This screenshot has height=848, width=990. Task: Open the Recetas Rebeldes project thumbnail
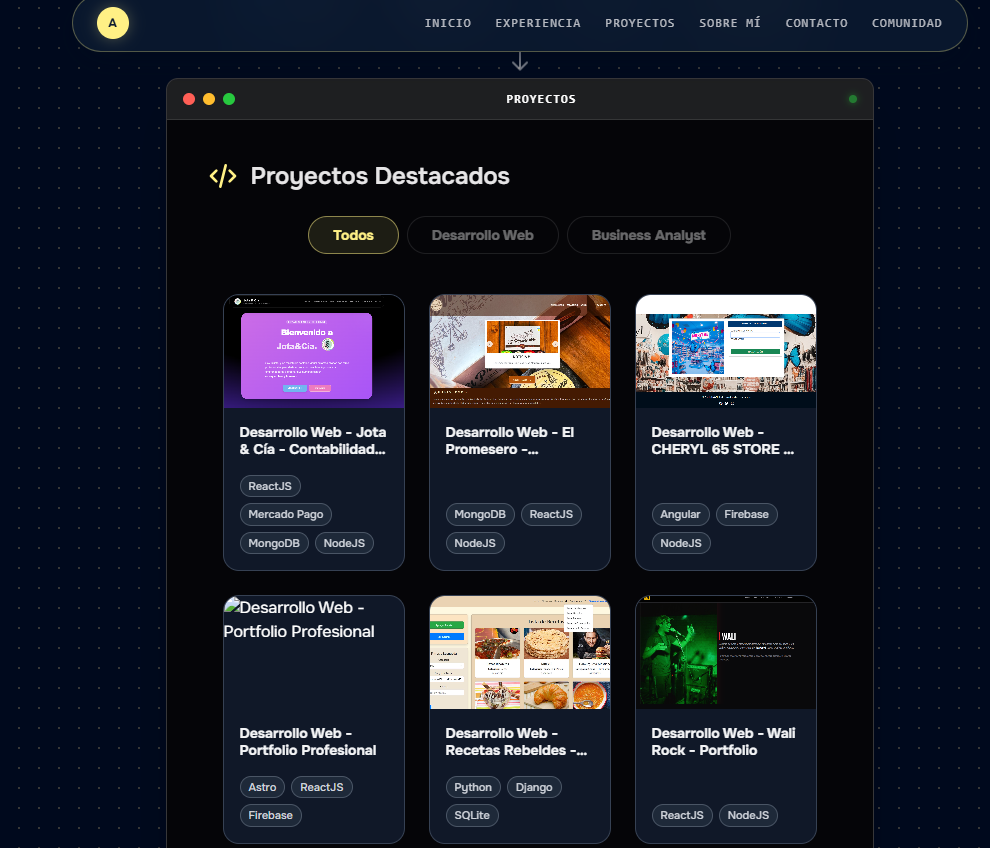tap(520, 653)
